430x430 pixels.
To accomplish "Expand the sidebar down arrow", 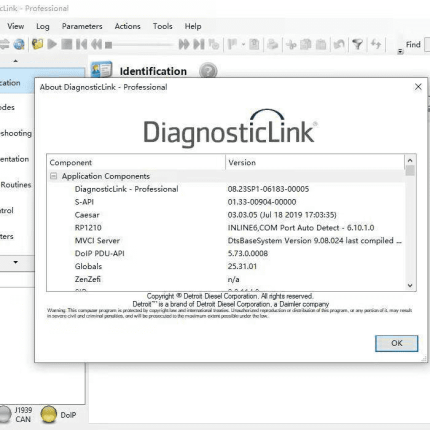I will click(x=16, y=262).
